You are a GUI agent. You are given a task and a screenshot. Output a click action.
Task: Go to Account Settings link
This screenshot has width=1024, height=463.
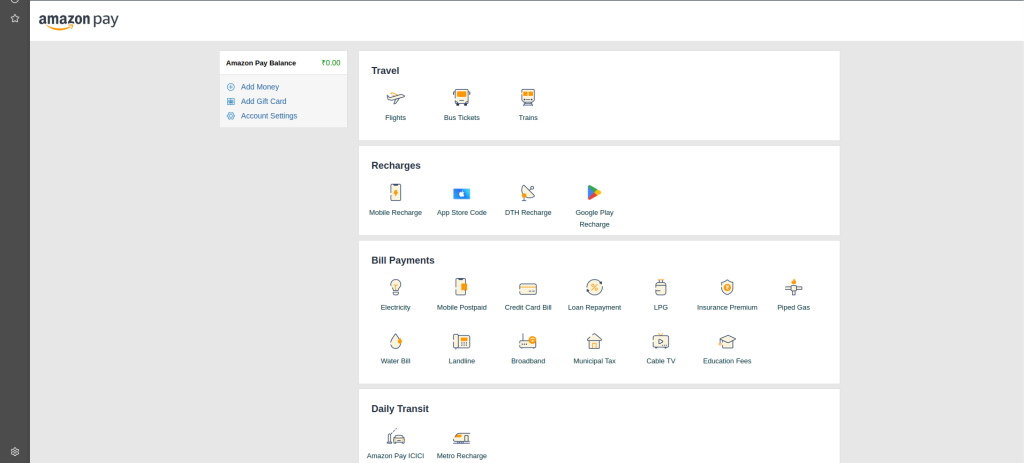tap(268, 116)
